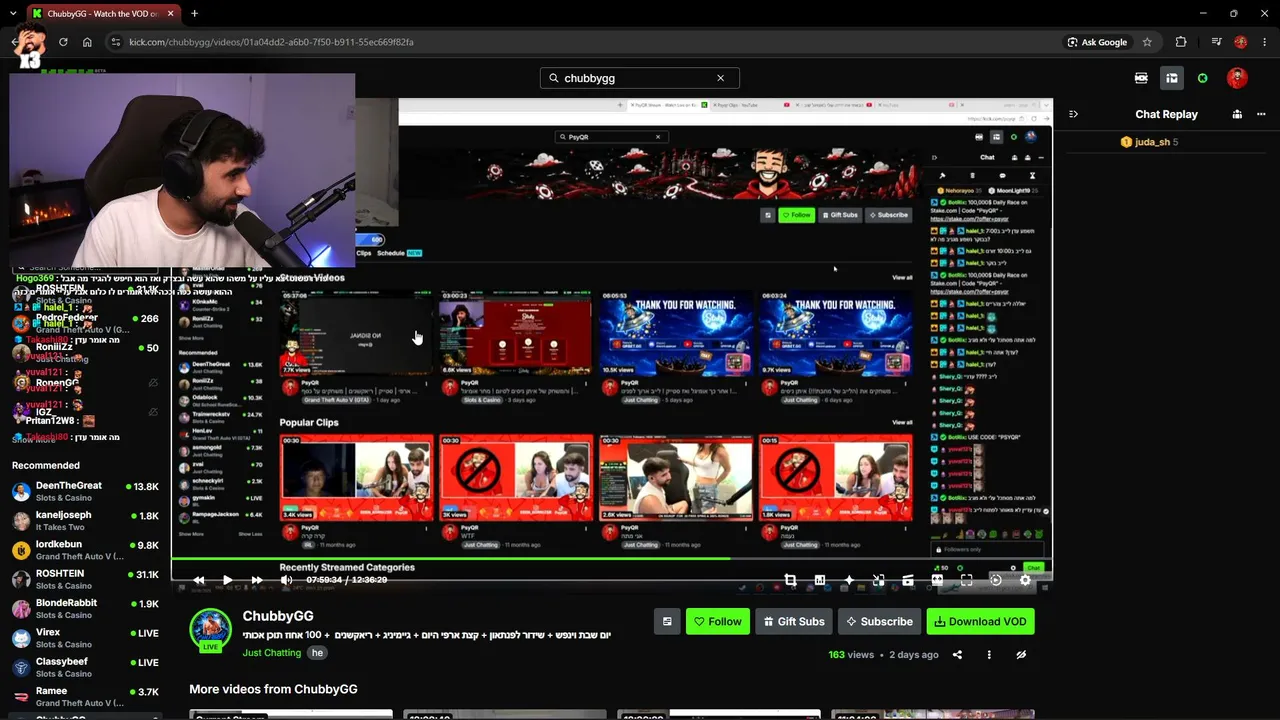The width and height of the screenshot is (1280, 720).
Task: Open browser media controls
Action: coord(1216,42)
